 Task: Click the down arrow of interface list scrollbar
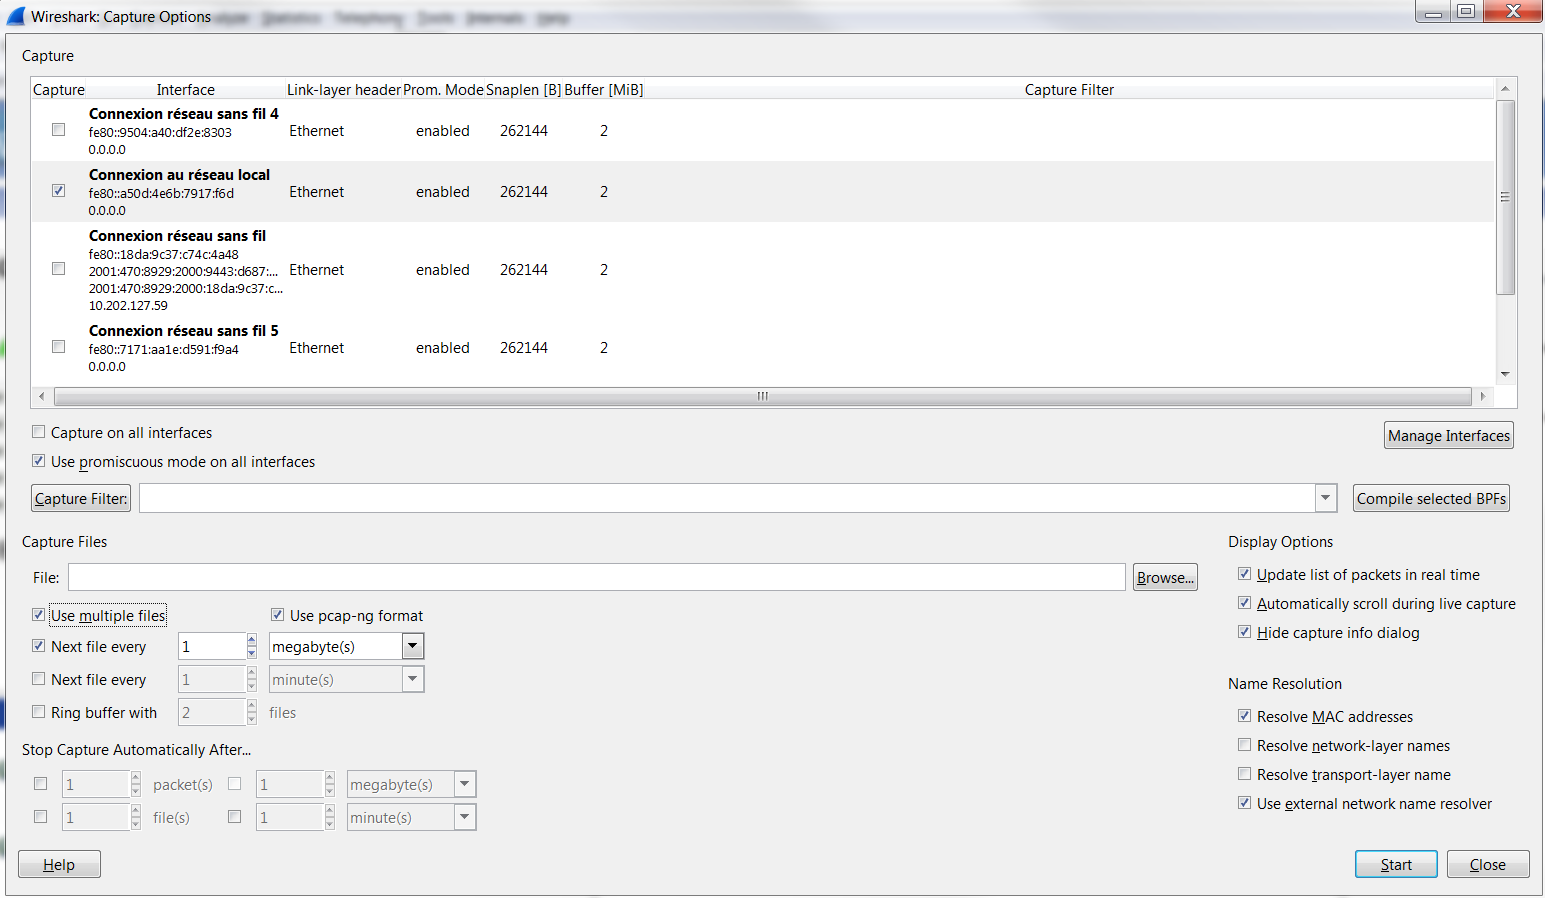[1505, 374]
